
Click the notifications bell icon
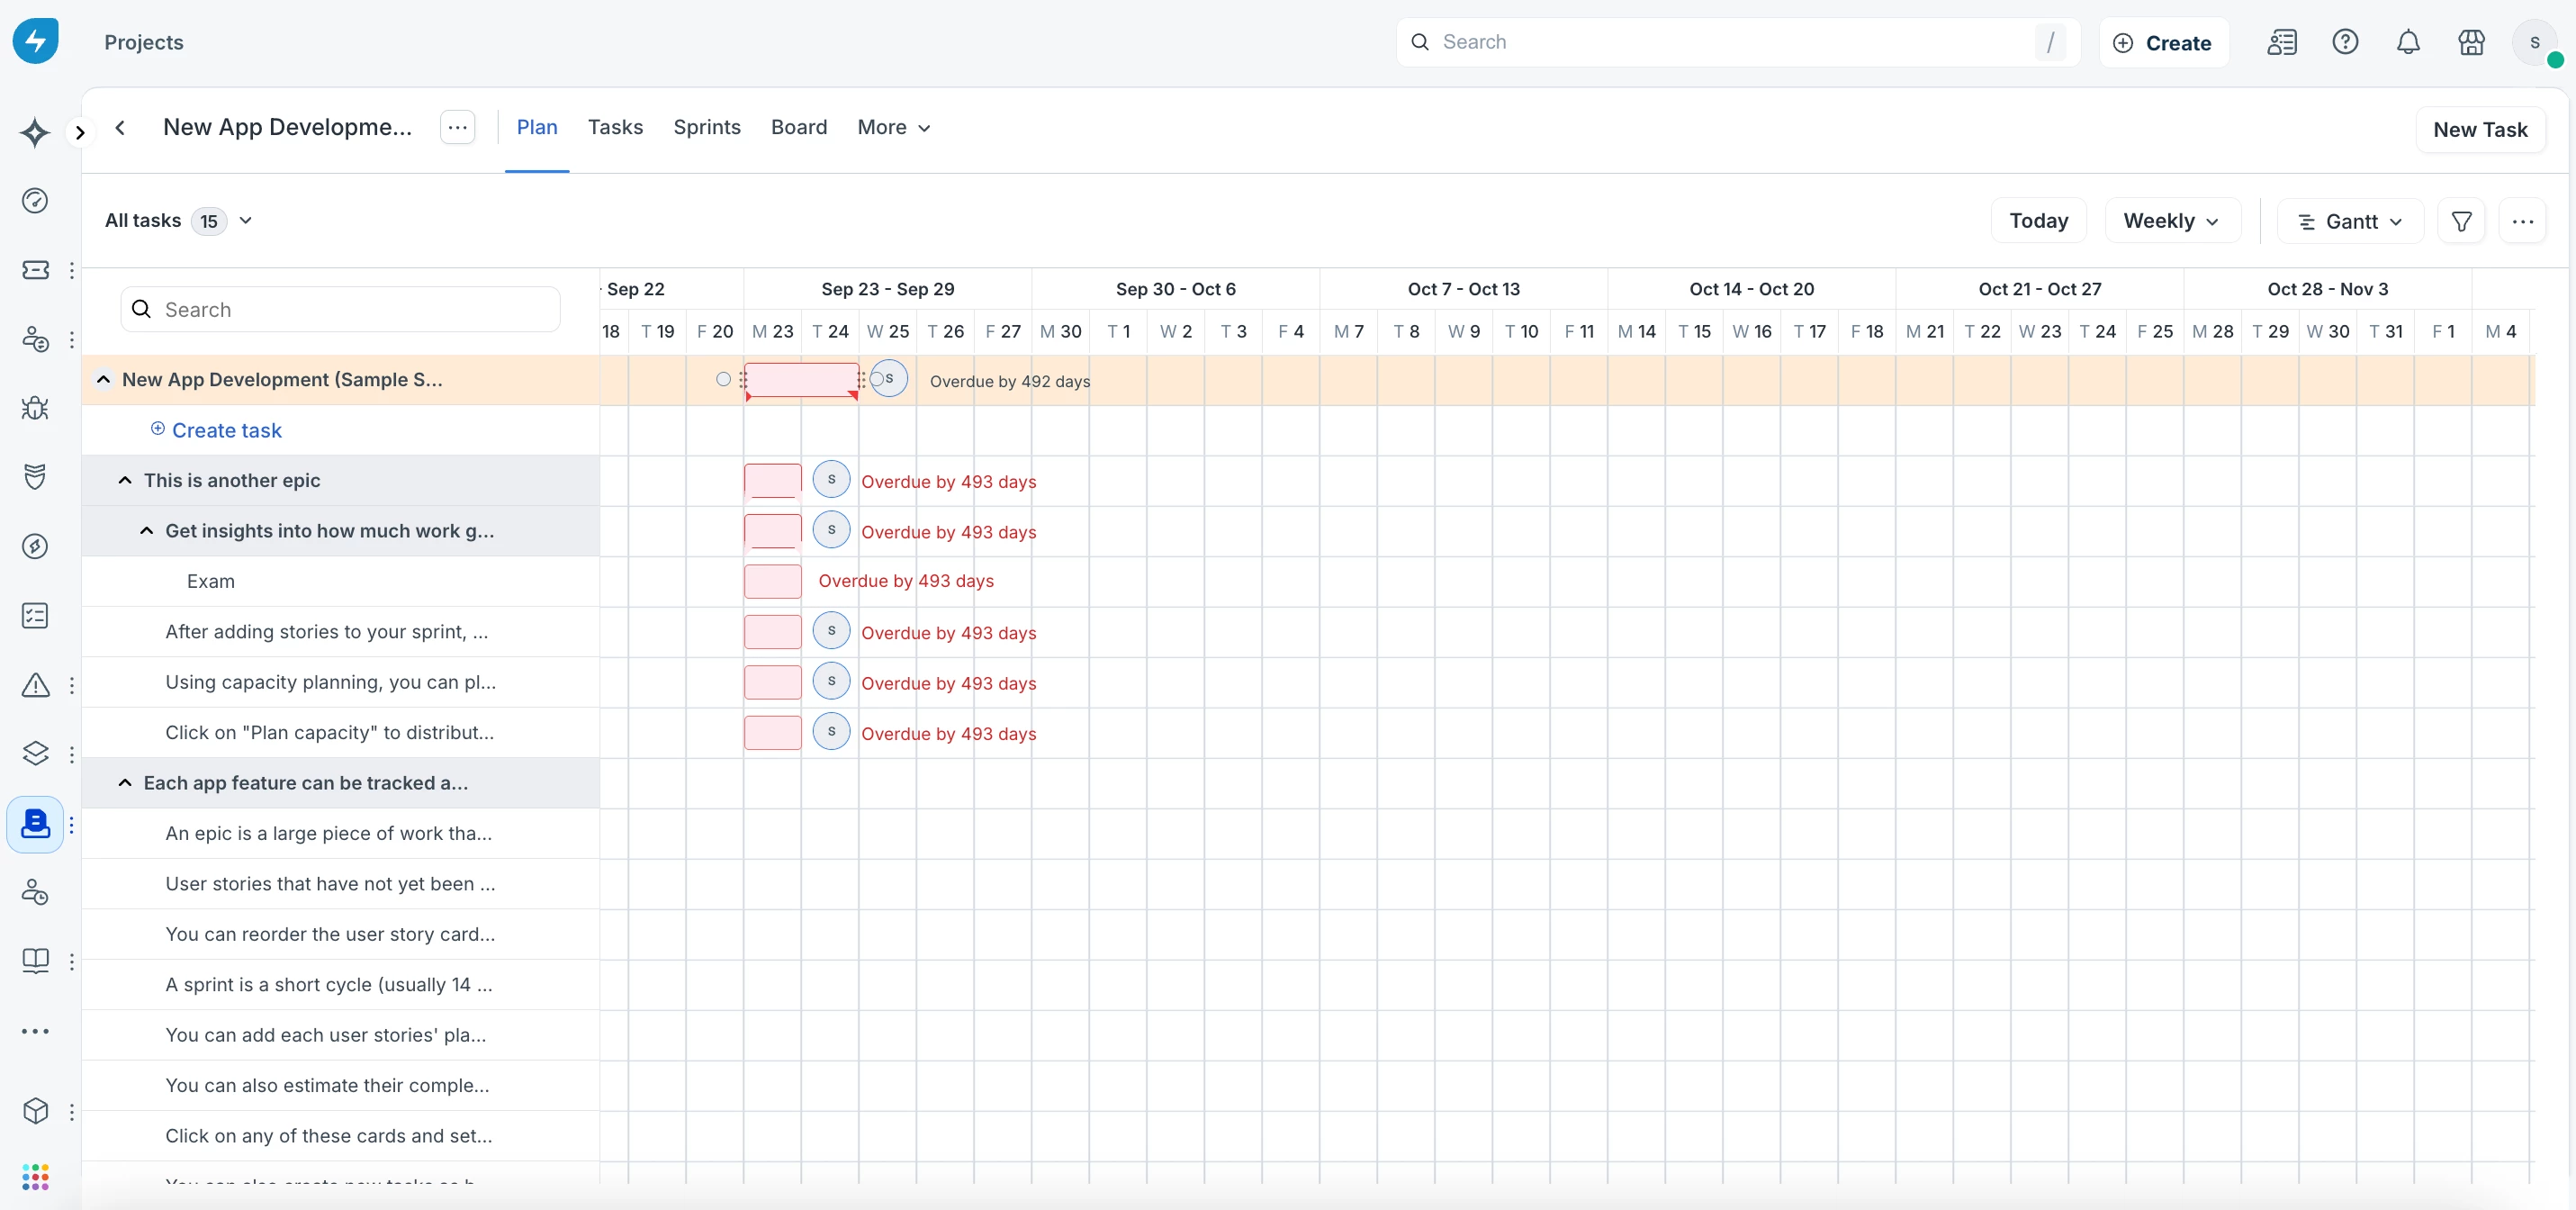tap(2408, 42)
